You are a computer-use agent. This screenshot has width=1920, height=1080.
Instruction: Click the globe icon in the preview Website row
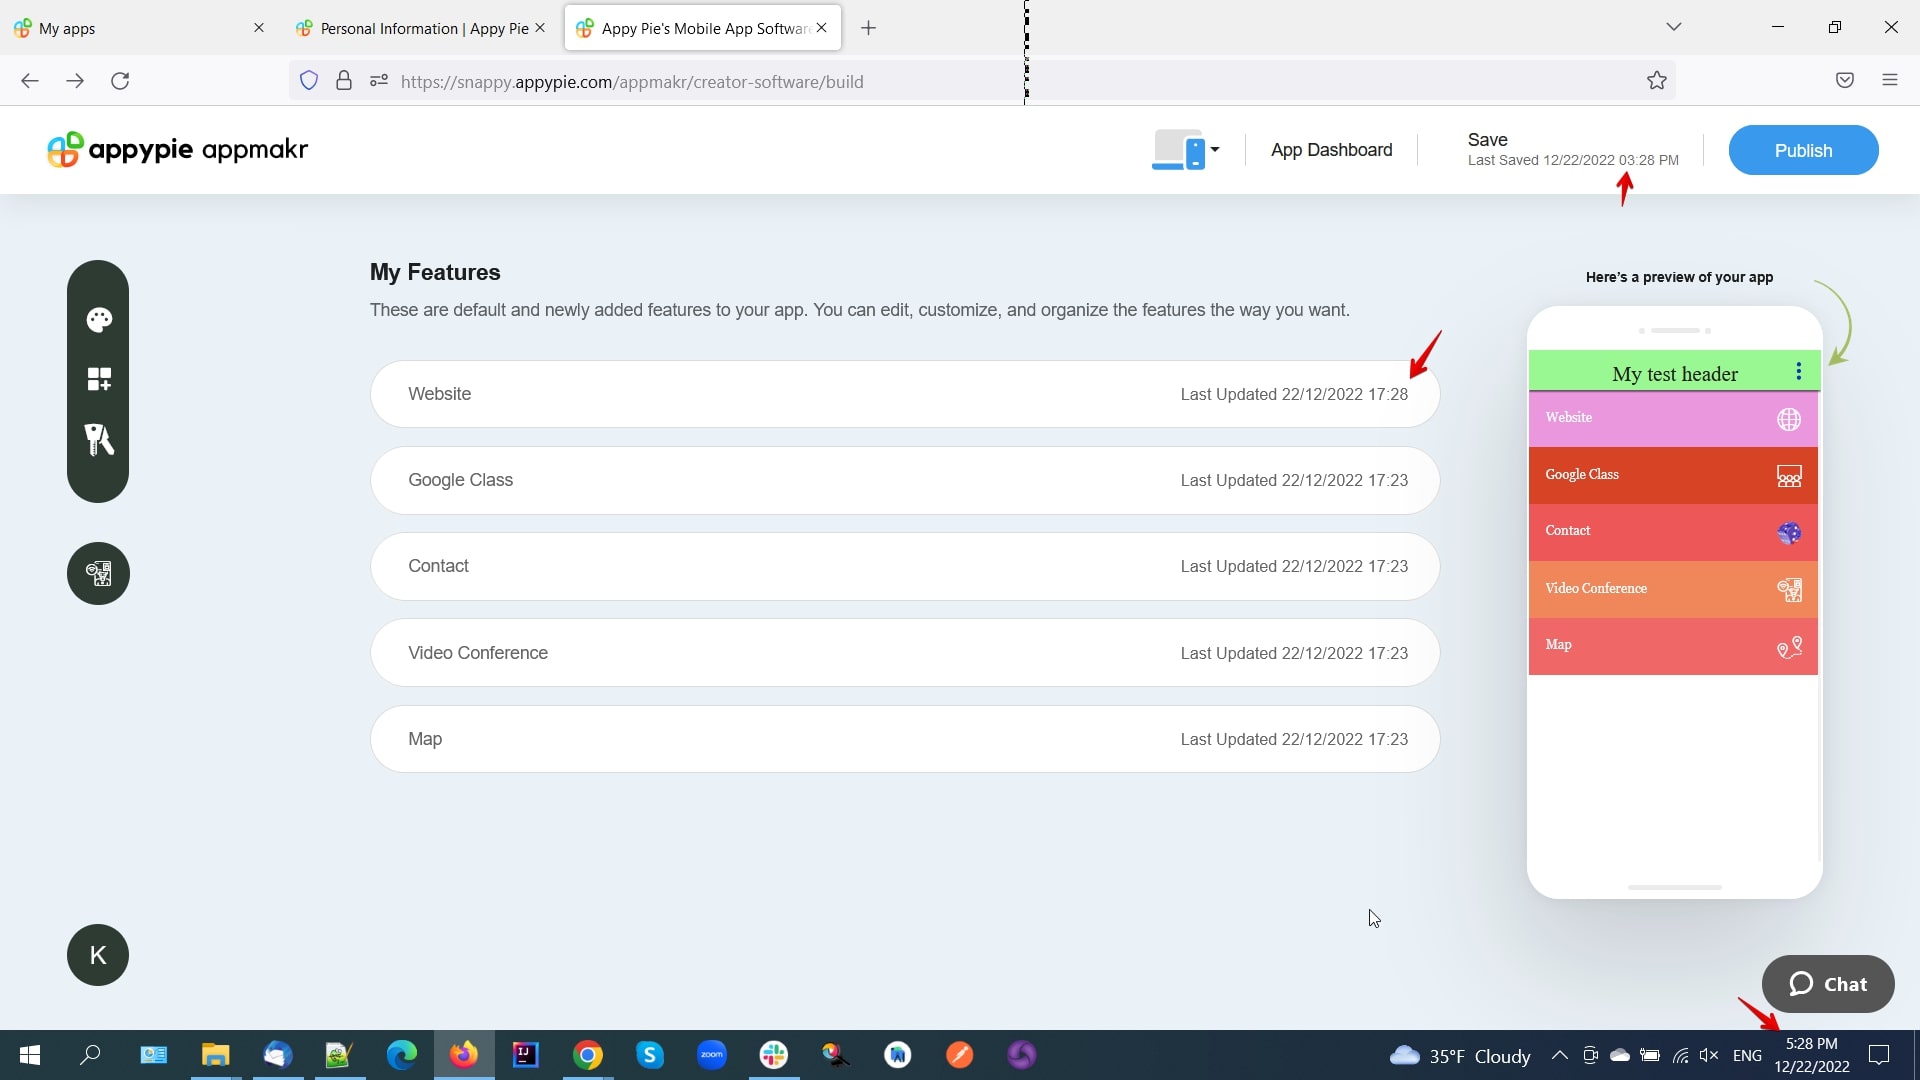pos(1789,419)
